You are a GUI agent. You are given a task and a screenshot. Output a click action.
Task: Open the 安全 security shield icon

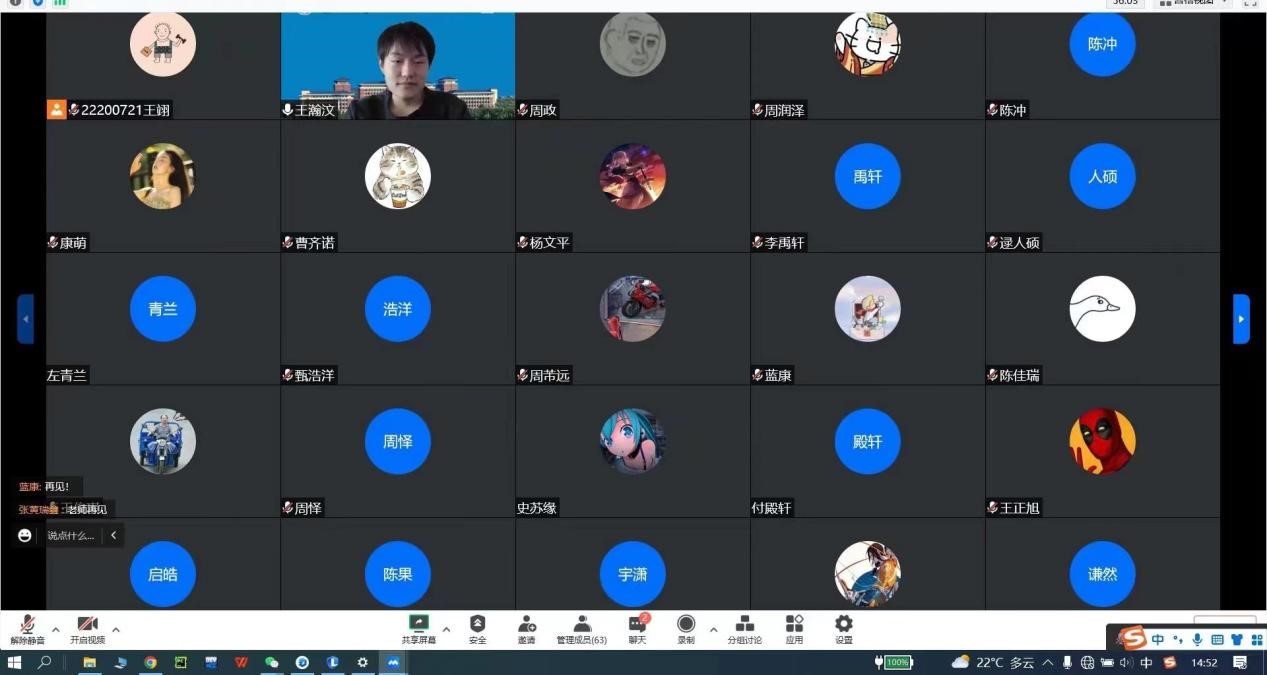coord(477,628)
